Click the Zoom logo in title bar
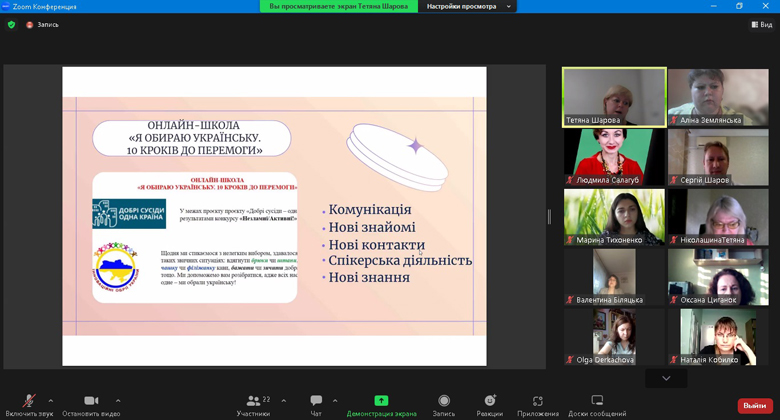Viewport: 780px width, 420px height. [x=5, y=6]
